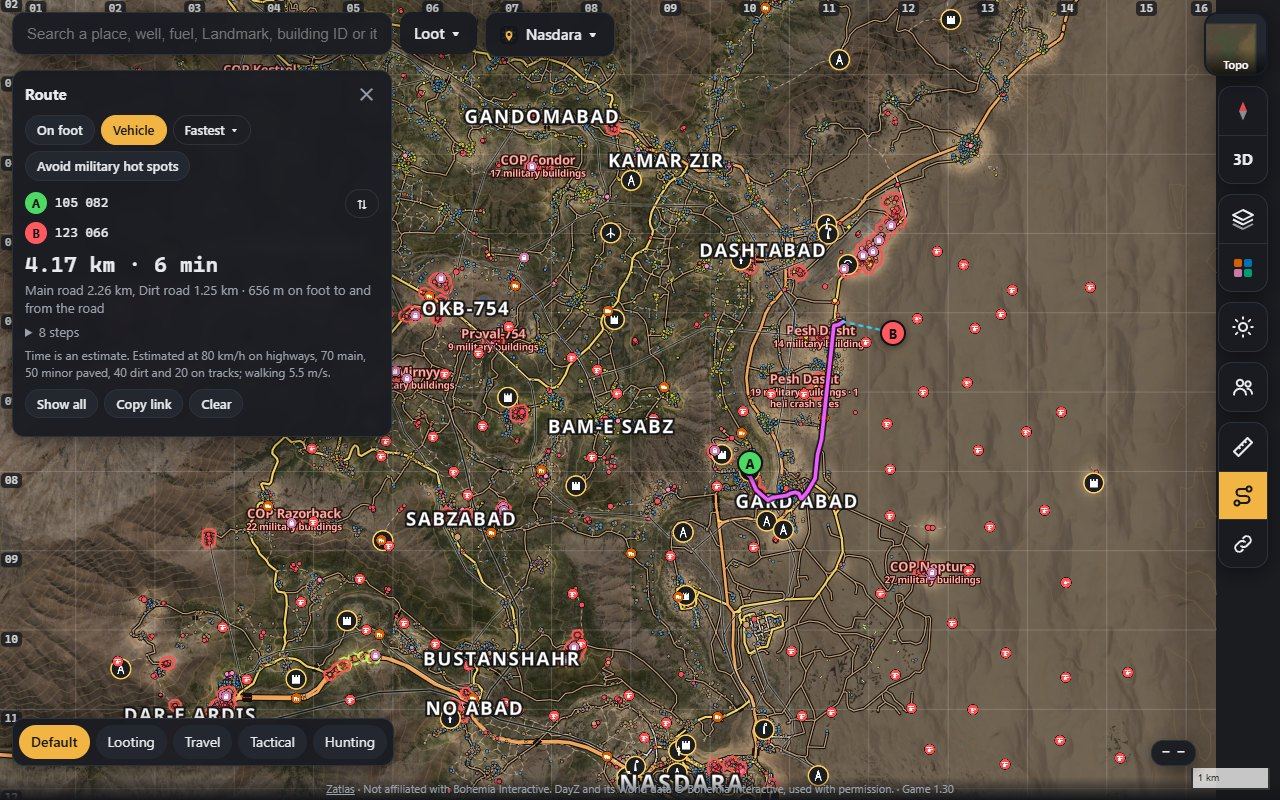This screenshot has height=800, width=1280.
Task: Reset map orientation with the compass icon
Action: 1243,110
